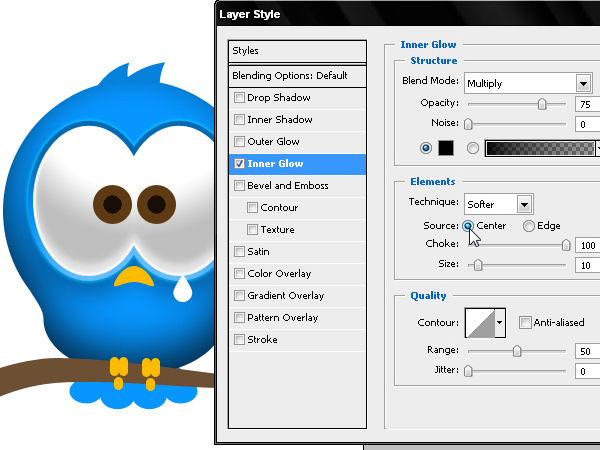This screenshot has height=450, width=600.
Task: Select the gradient glow radio button
Action: pos(473,148)
